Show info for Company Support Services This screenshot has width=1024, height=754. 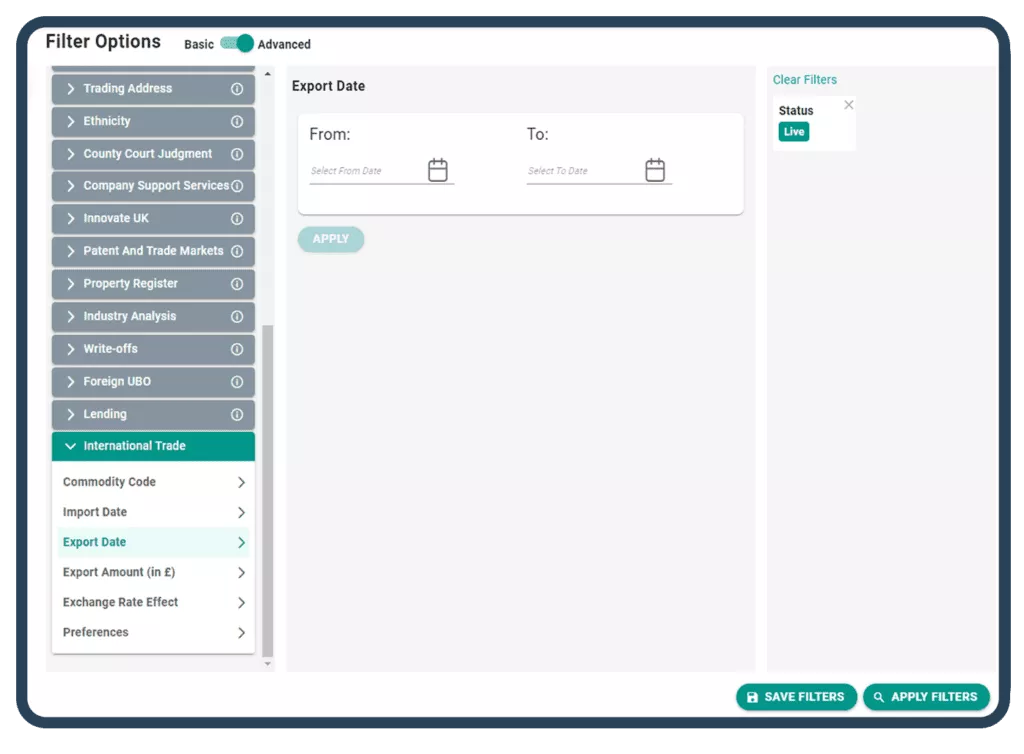pos(237,186)
